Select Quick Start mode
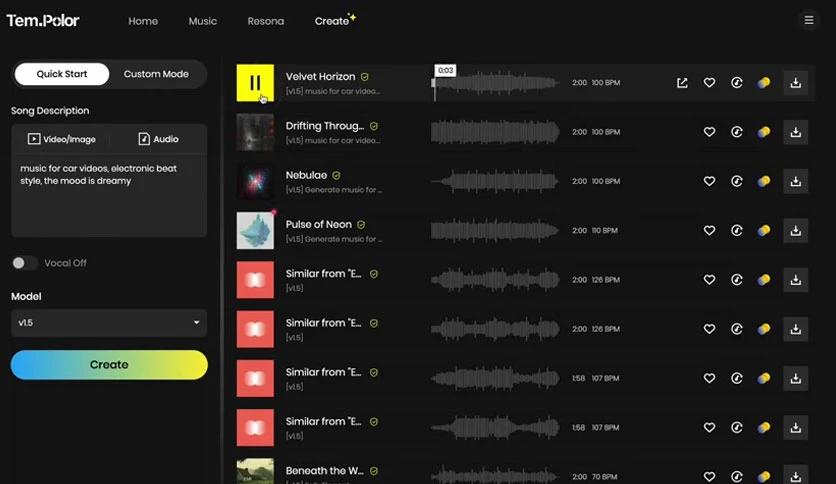 pyautogui.click(x=62, y=74)
